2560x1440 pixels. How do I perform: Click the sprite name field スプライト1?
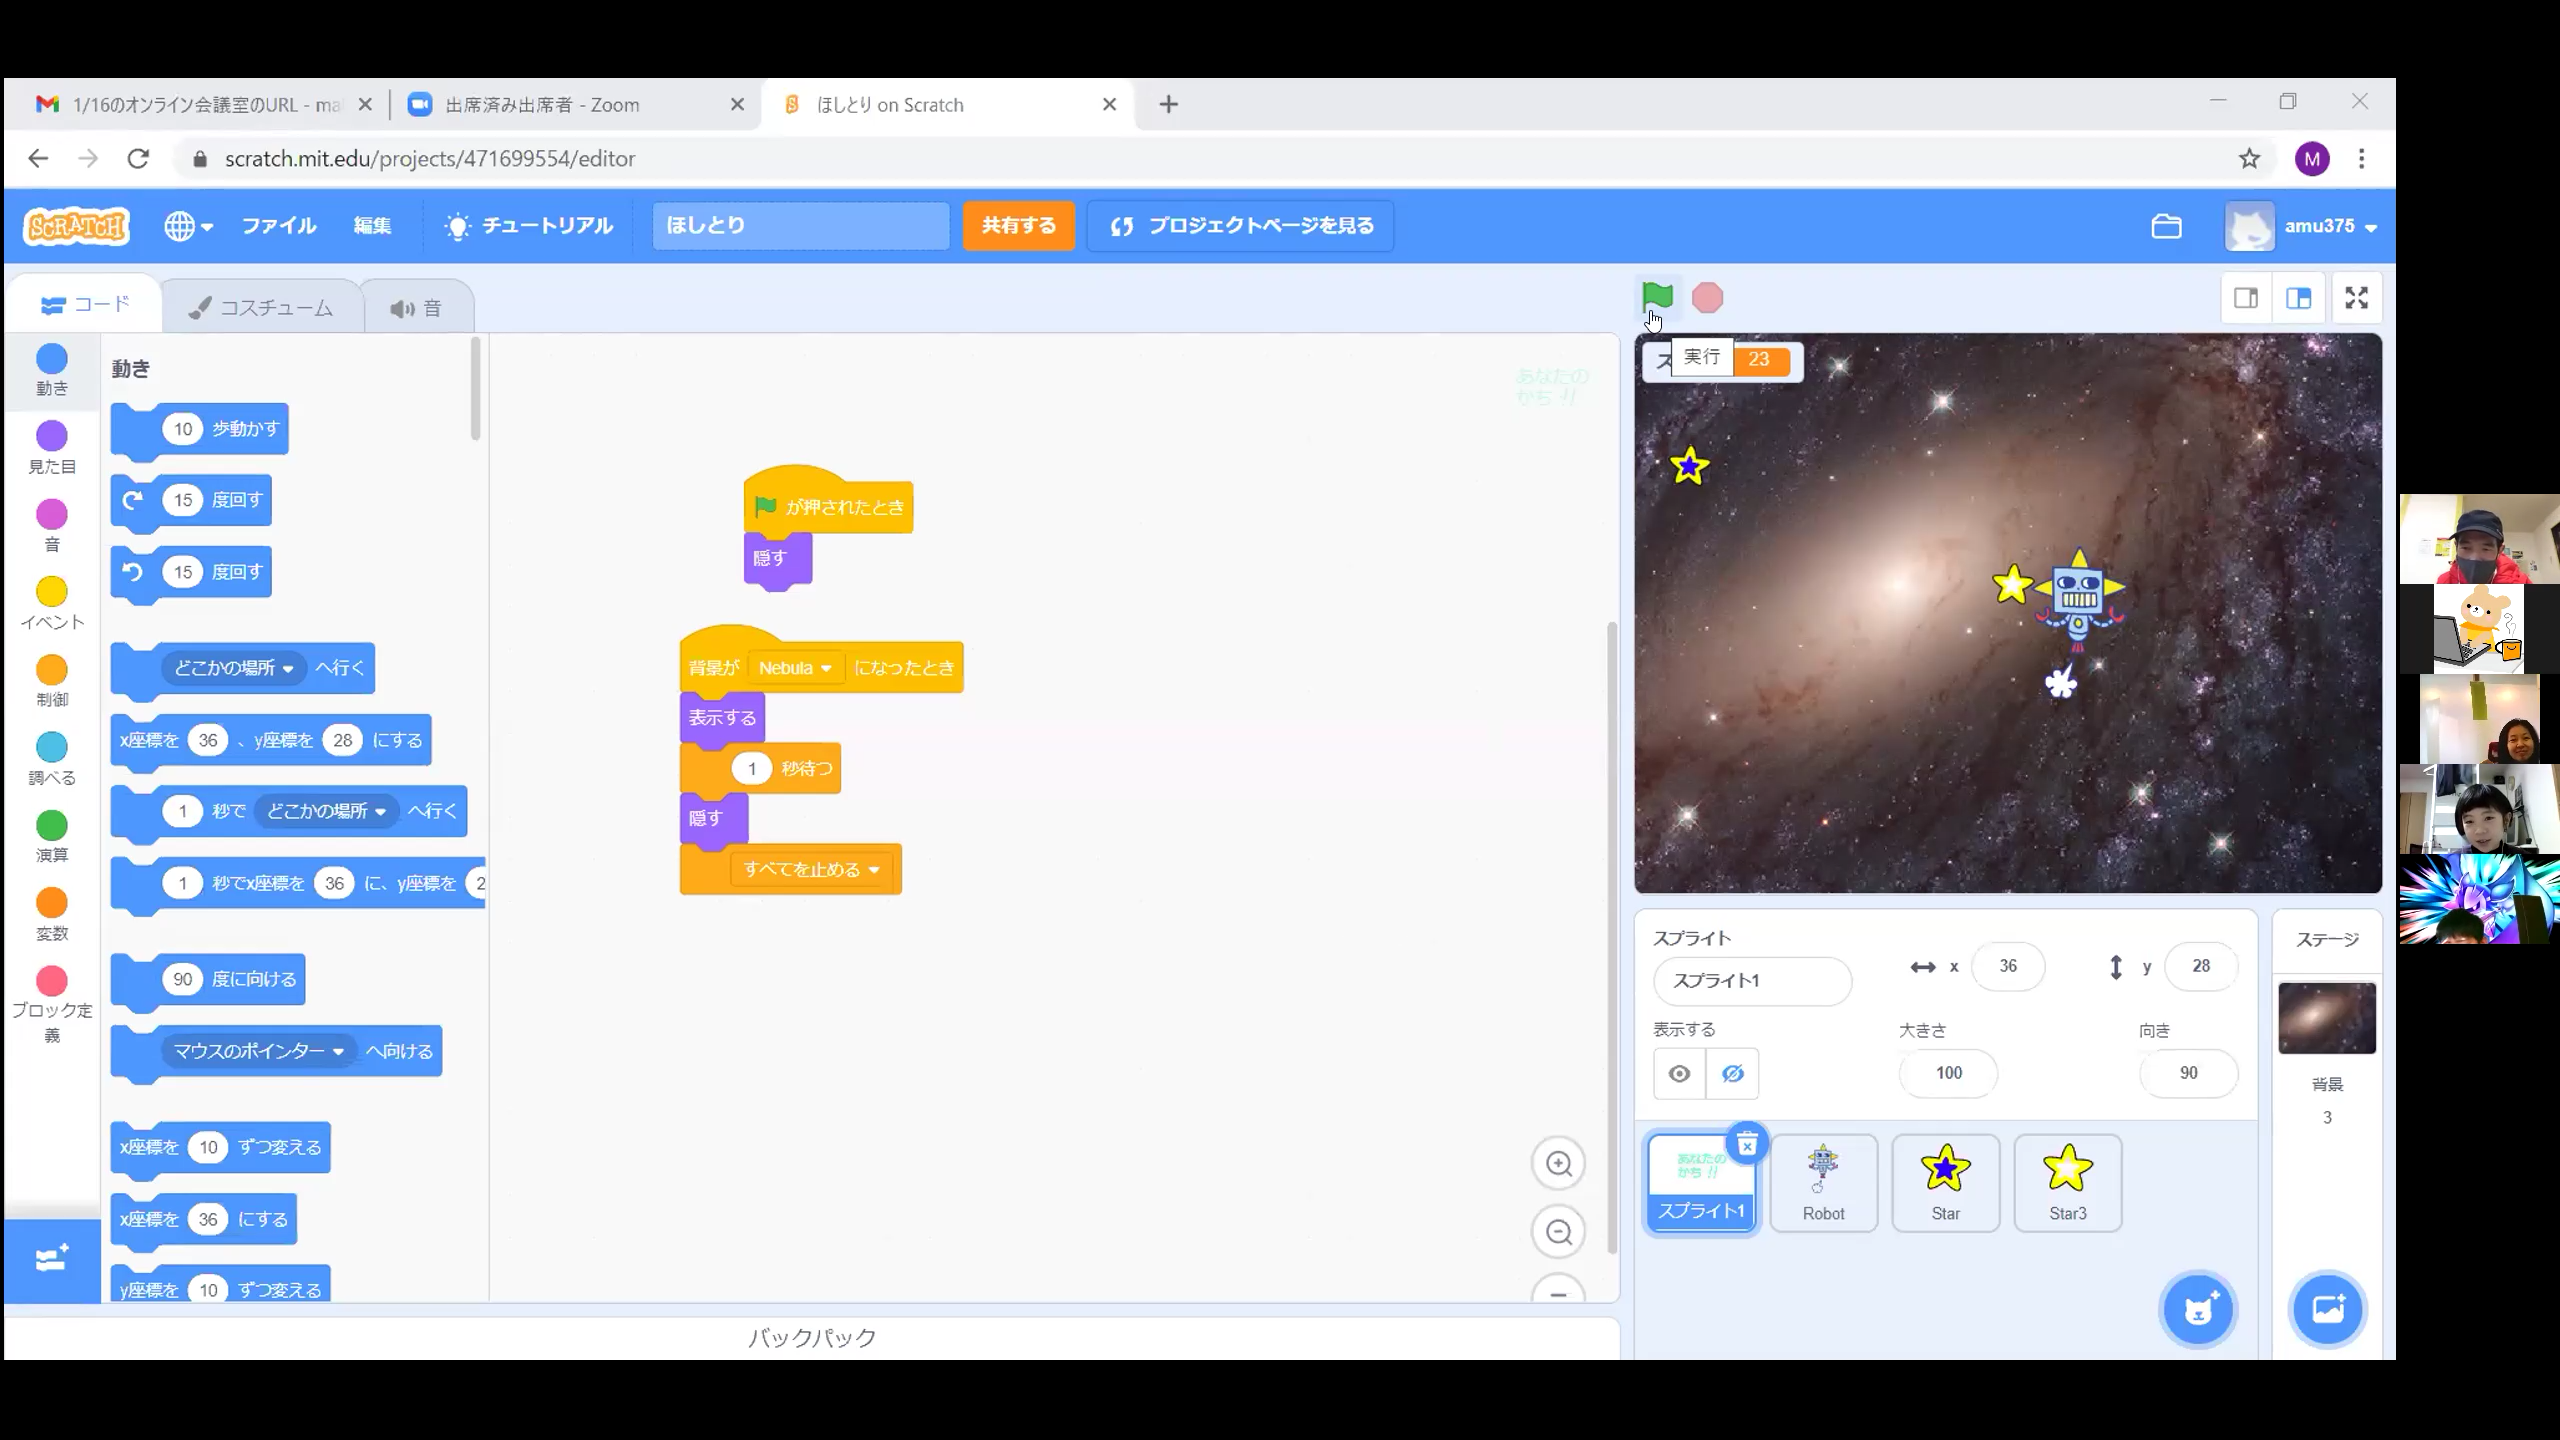(x=1752, y=981)
